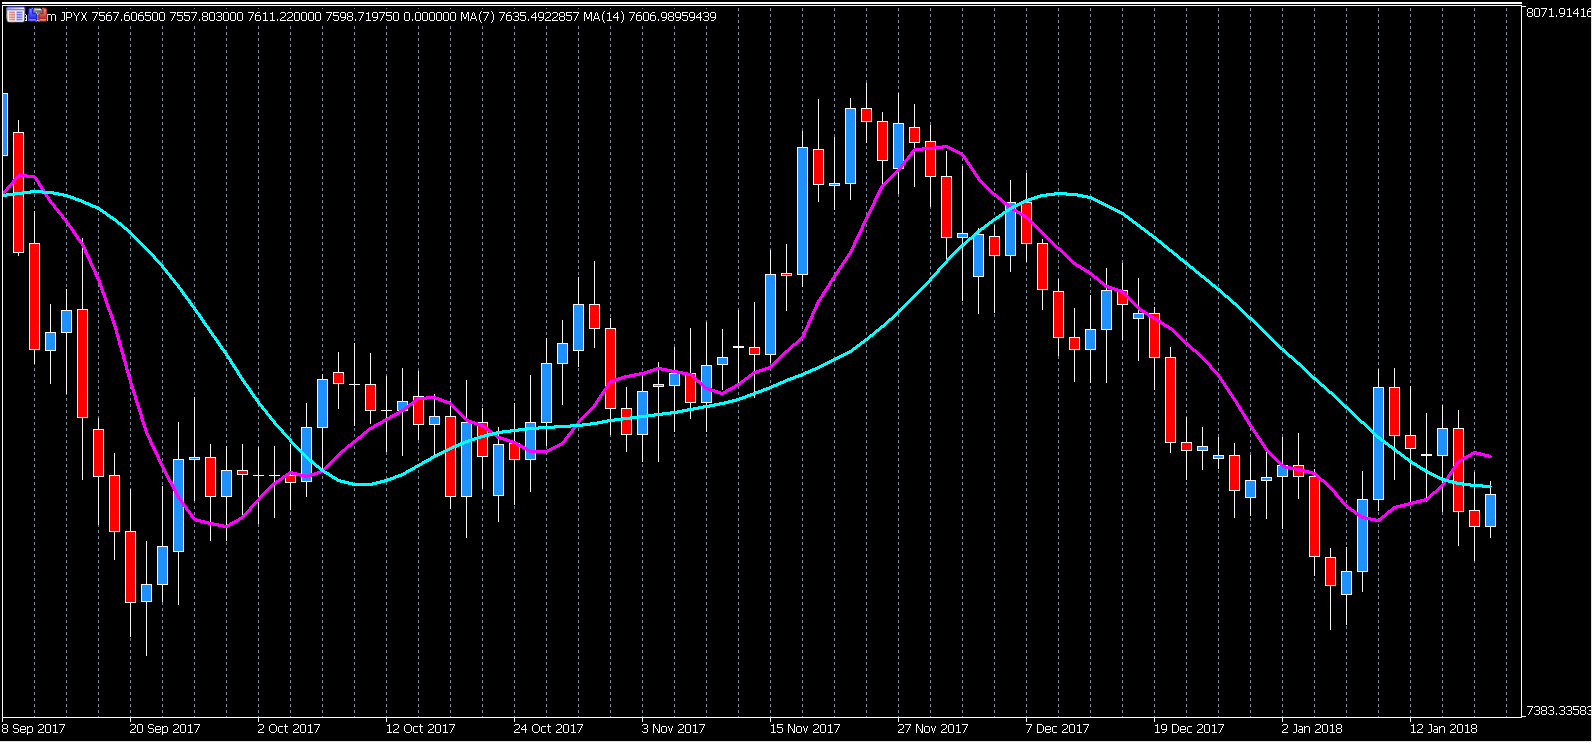1593x743 pixels.
Task: Click the 8071.914 price at top of scale
Action: coord(1557,13)
